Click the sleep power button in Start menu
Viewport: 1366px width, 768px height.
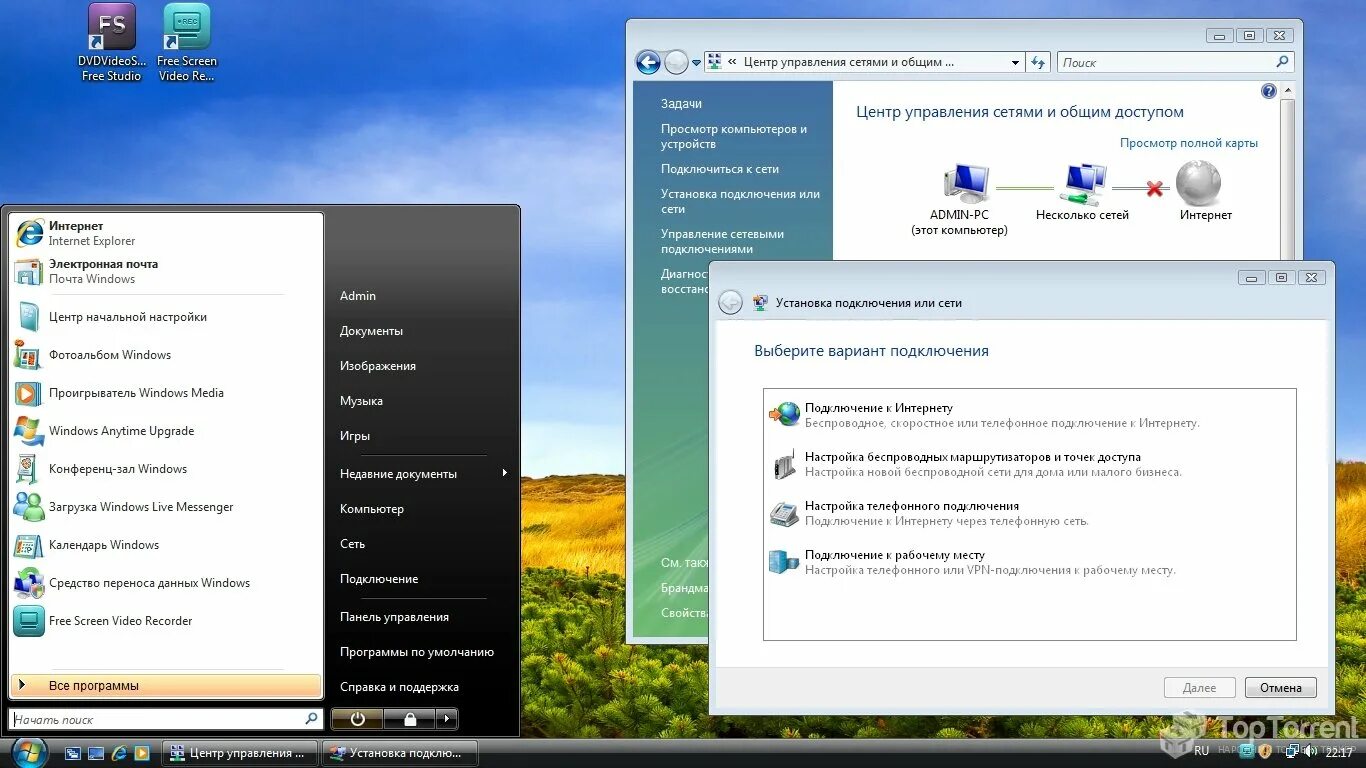[357, 718]
